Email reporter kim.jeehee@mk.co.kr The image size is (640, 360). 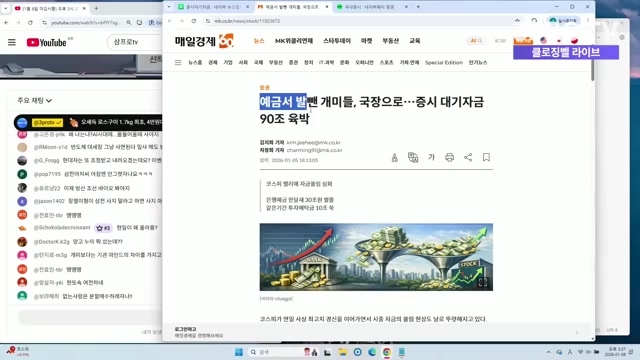pyautogui.click(x=313, y=142)
